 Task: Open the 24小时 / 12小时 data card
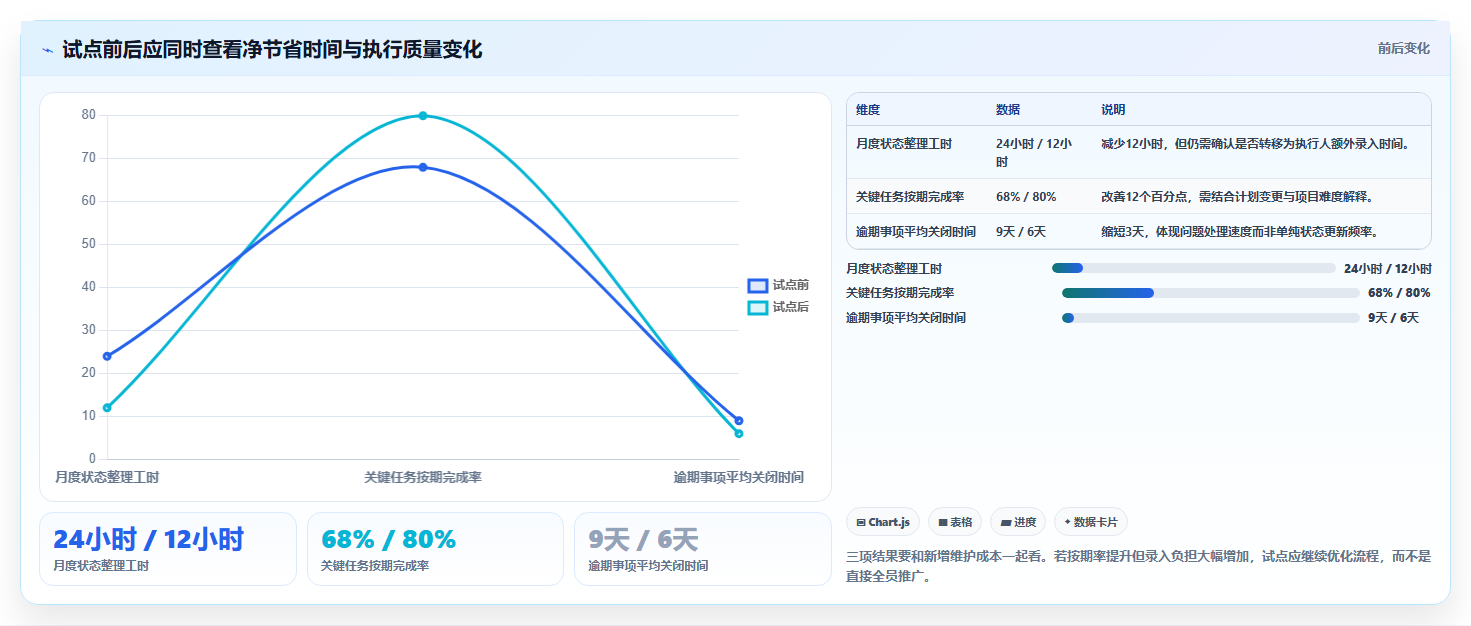(x=168, y=549)
